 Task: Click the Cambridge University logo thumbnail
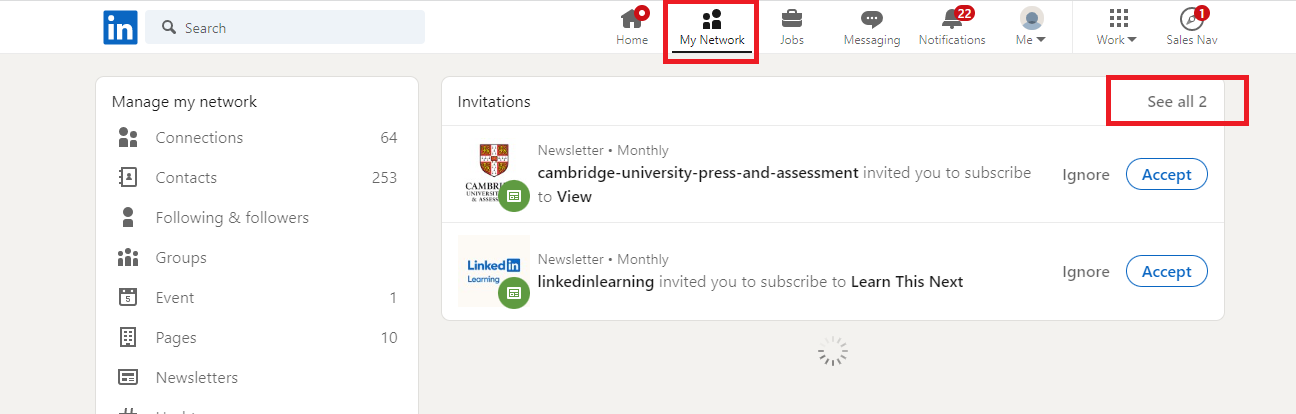coord(494,174)
